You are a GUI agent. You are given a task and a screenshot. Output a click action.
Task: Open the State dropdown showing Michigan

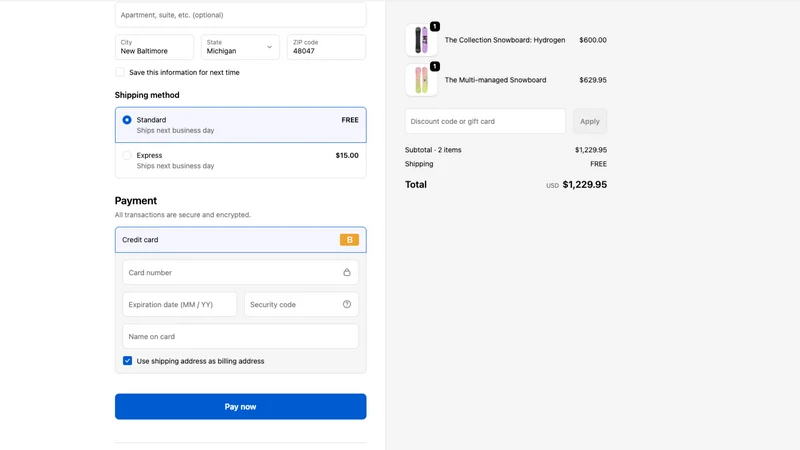240,47
